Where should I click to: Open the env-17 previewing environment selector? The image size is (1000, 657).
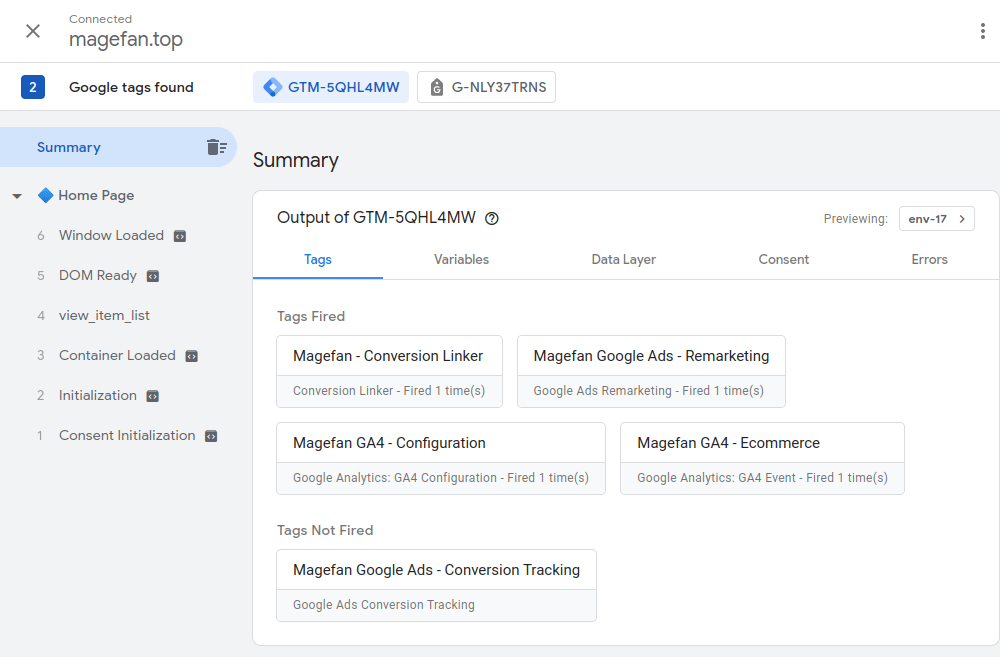click(x=936, y=219)
